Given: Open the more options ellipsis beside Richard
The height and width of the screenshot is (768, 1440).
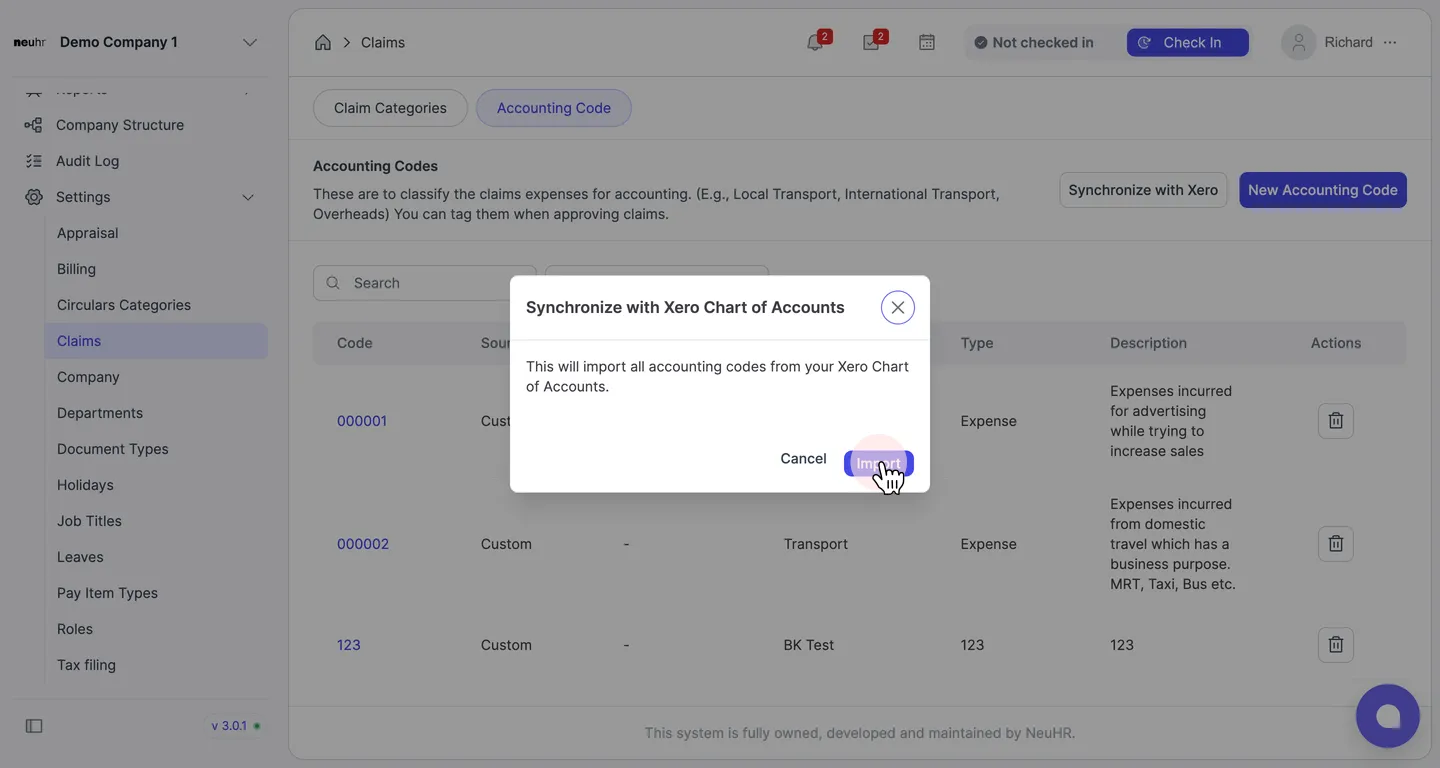Looking at the screenshot, I should (x=1390, y=42).
